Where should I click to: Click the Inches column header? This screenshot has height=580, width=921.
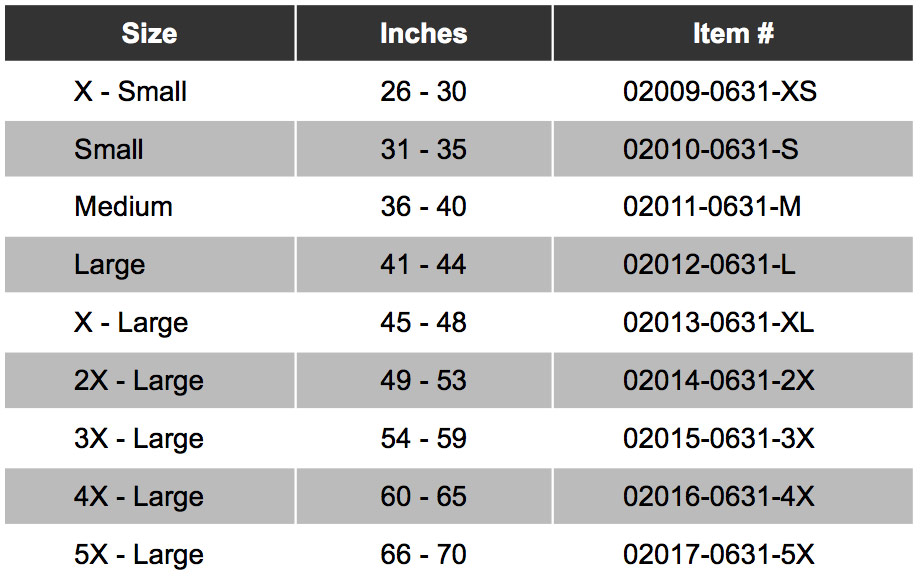(x=423, y=33)
